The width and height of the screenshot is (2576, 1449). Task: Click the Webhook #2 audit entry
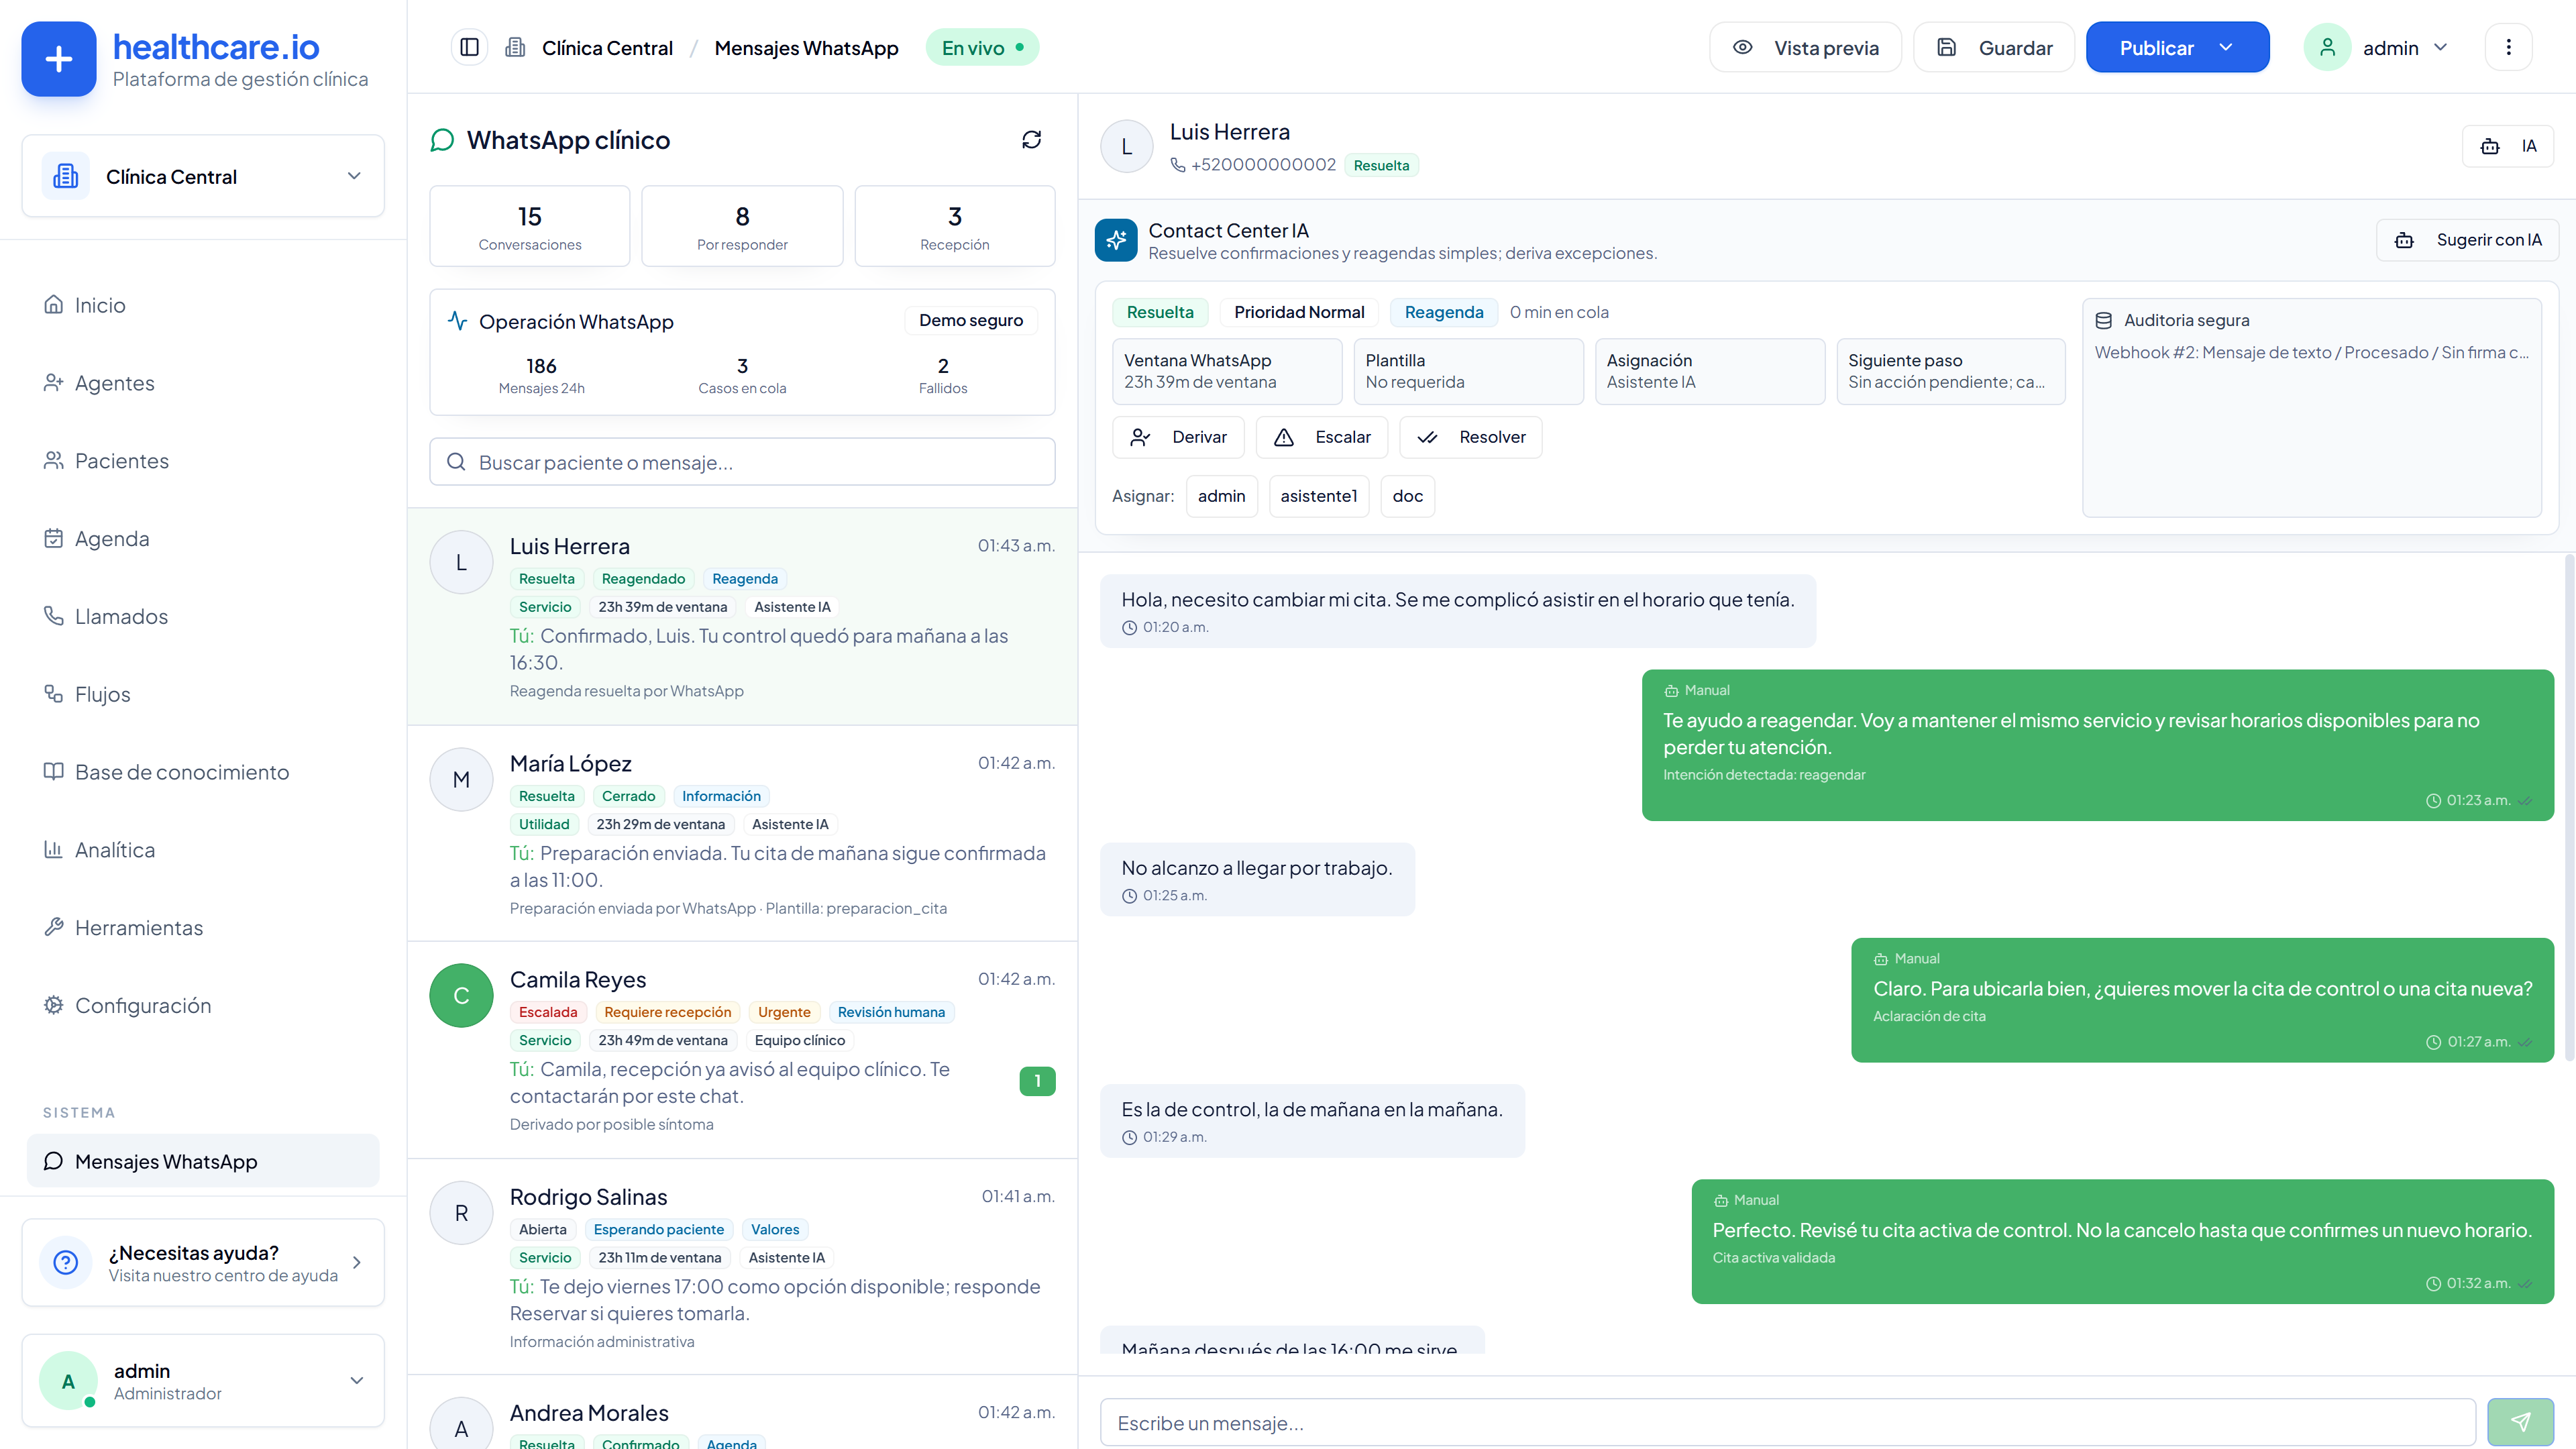[2312, 352]
